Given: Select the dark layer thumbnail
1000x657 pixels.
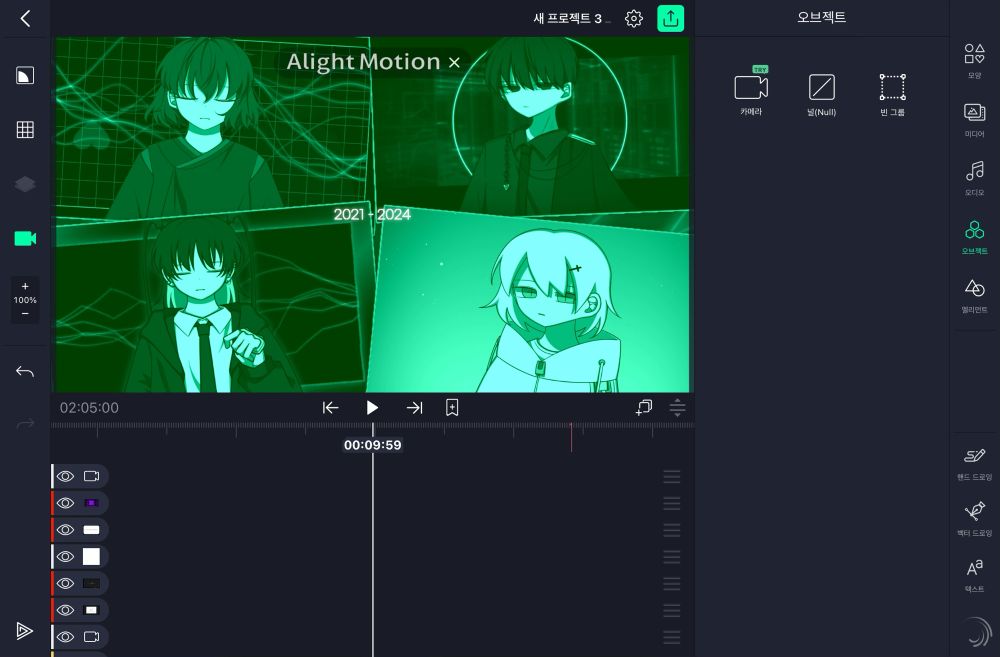Looking at the screenshot, I should [x=91, y=584].
